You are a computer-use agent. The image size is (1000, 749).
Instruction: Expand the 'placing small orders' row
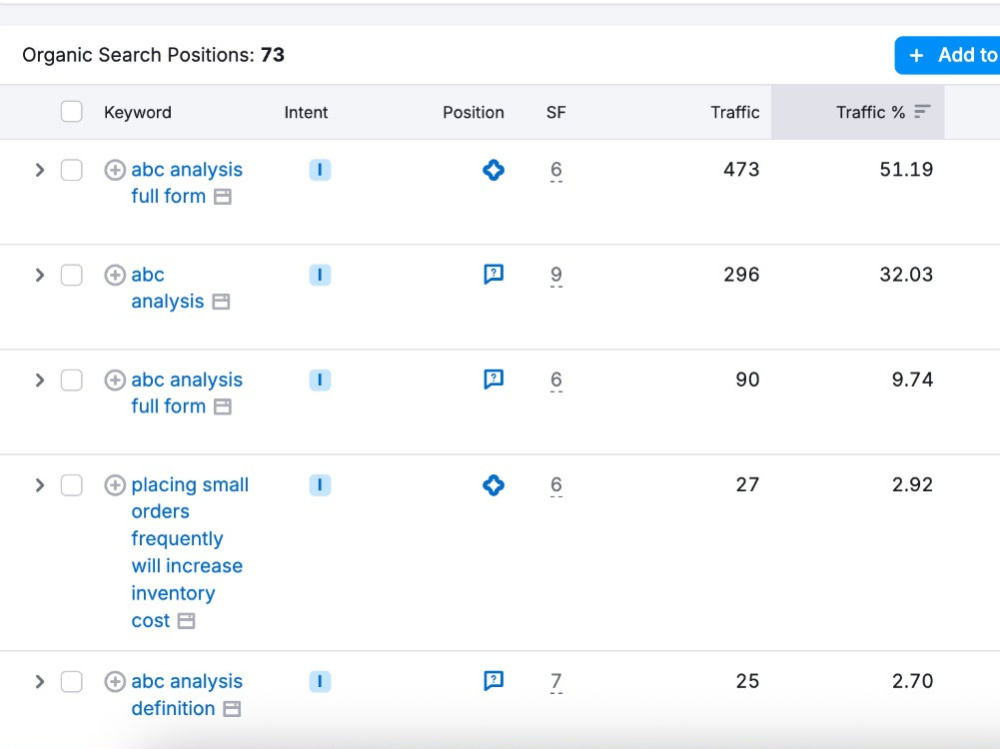[x=40, y=485]
